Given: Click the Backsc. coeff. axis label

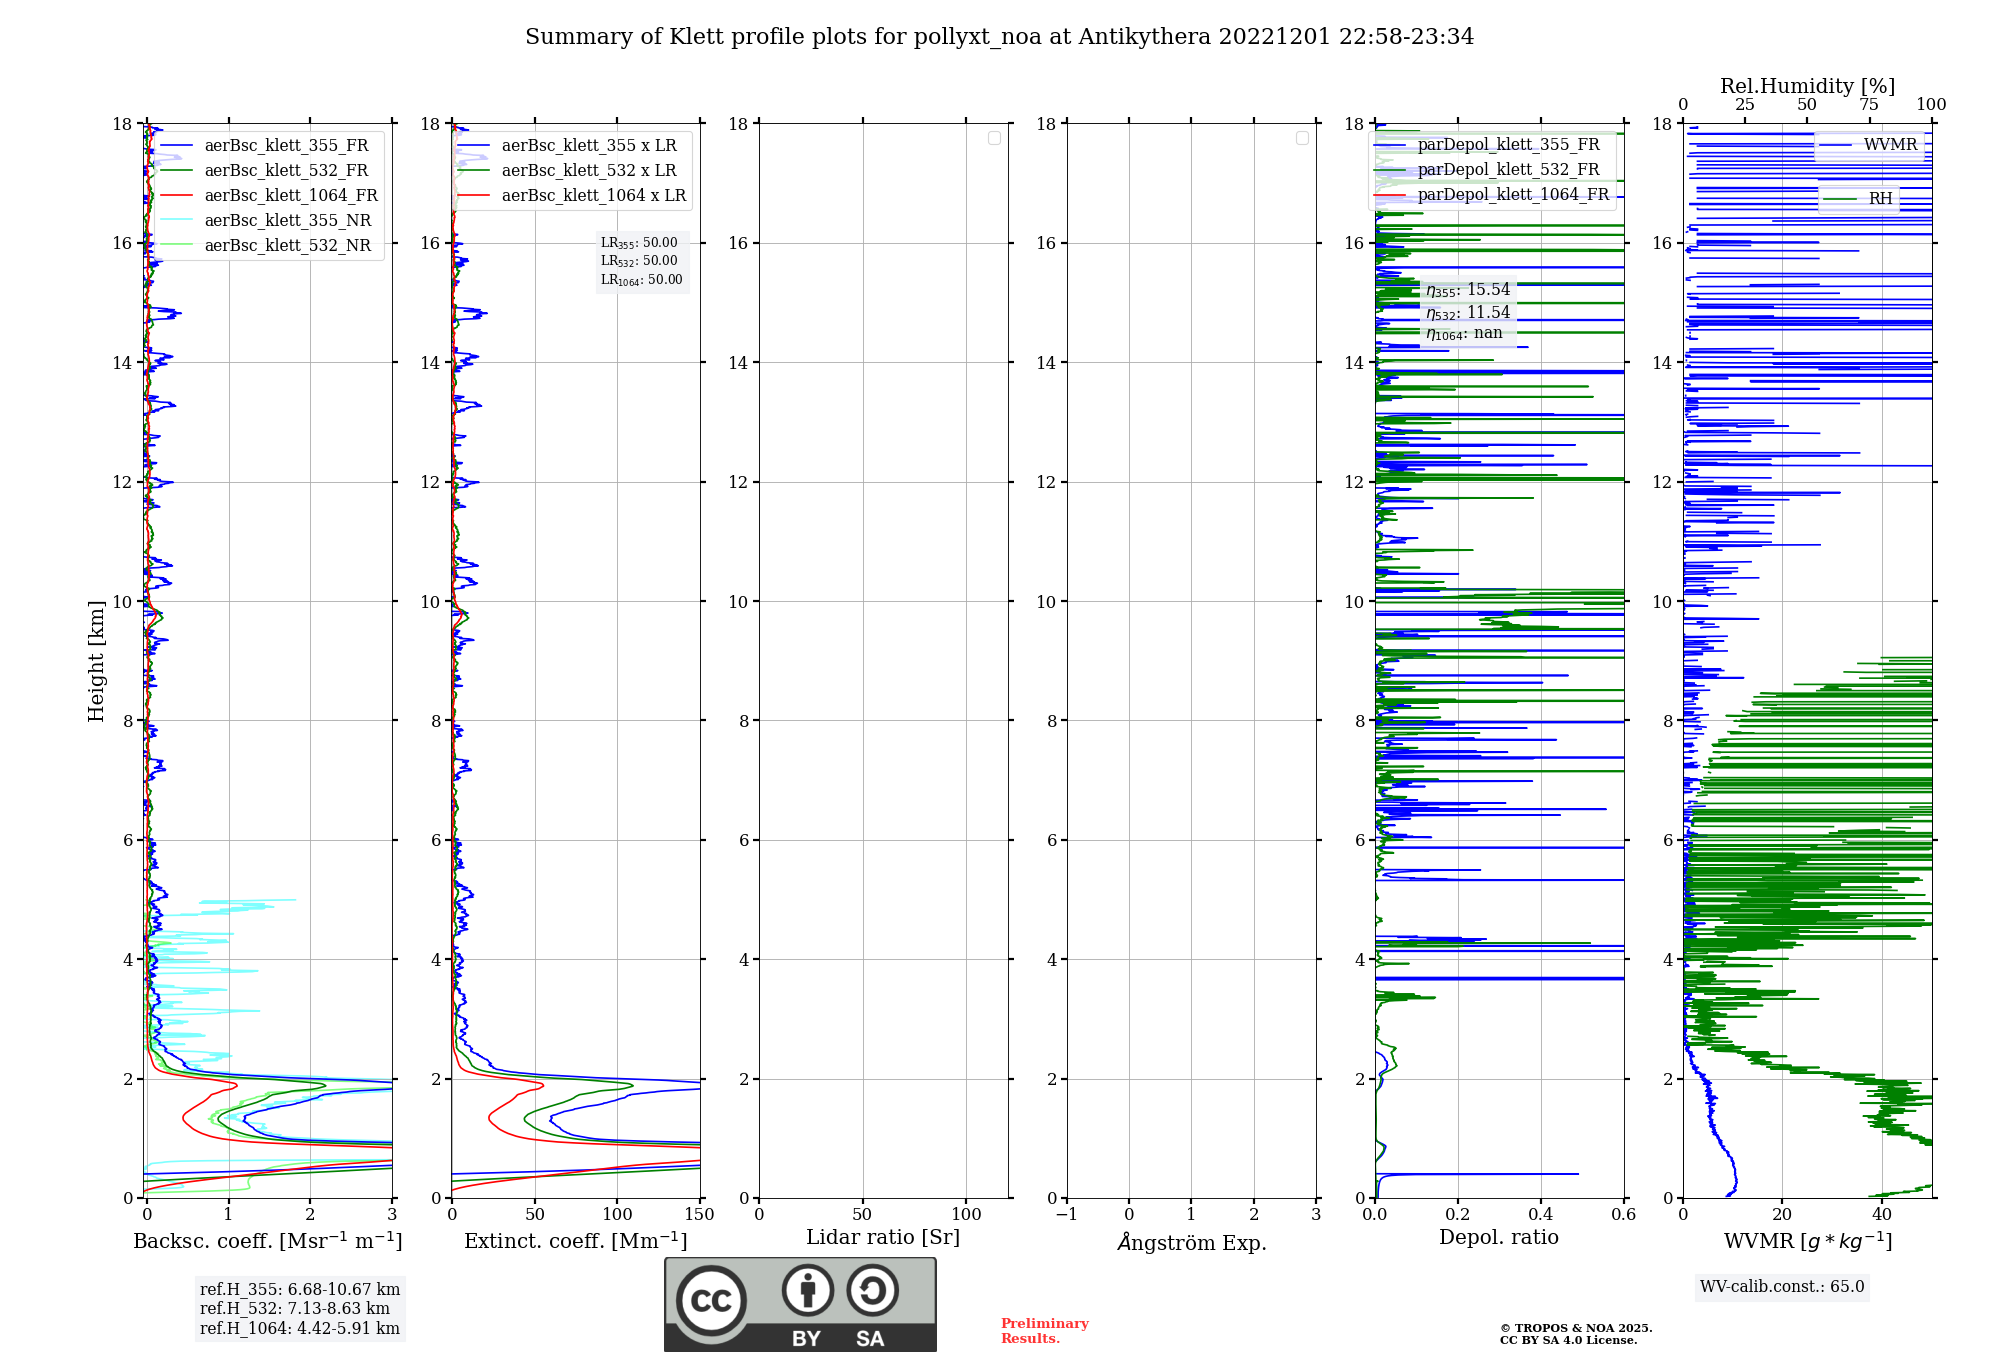Looking at the screenshot, I should tap(268, 1241).
